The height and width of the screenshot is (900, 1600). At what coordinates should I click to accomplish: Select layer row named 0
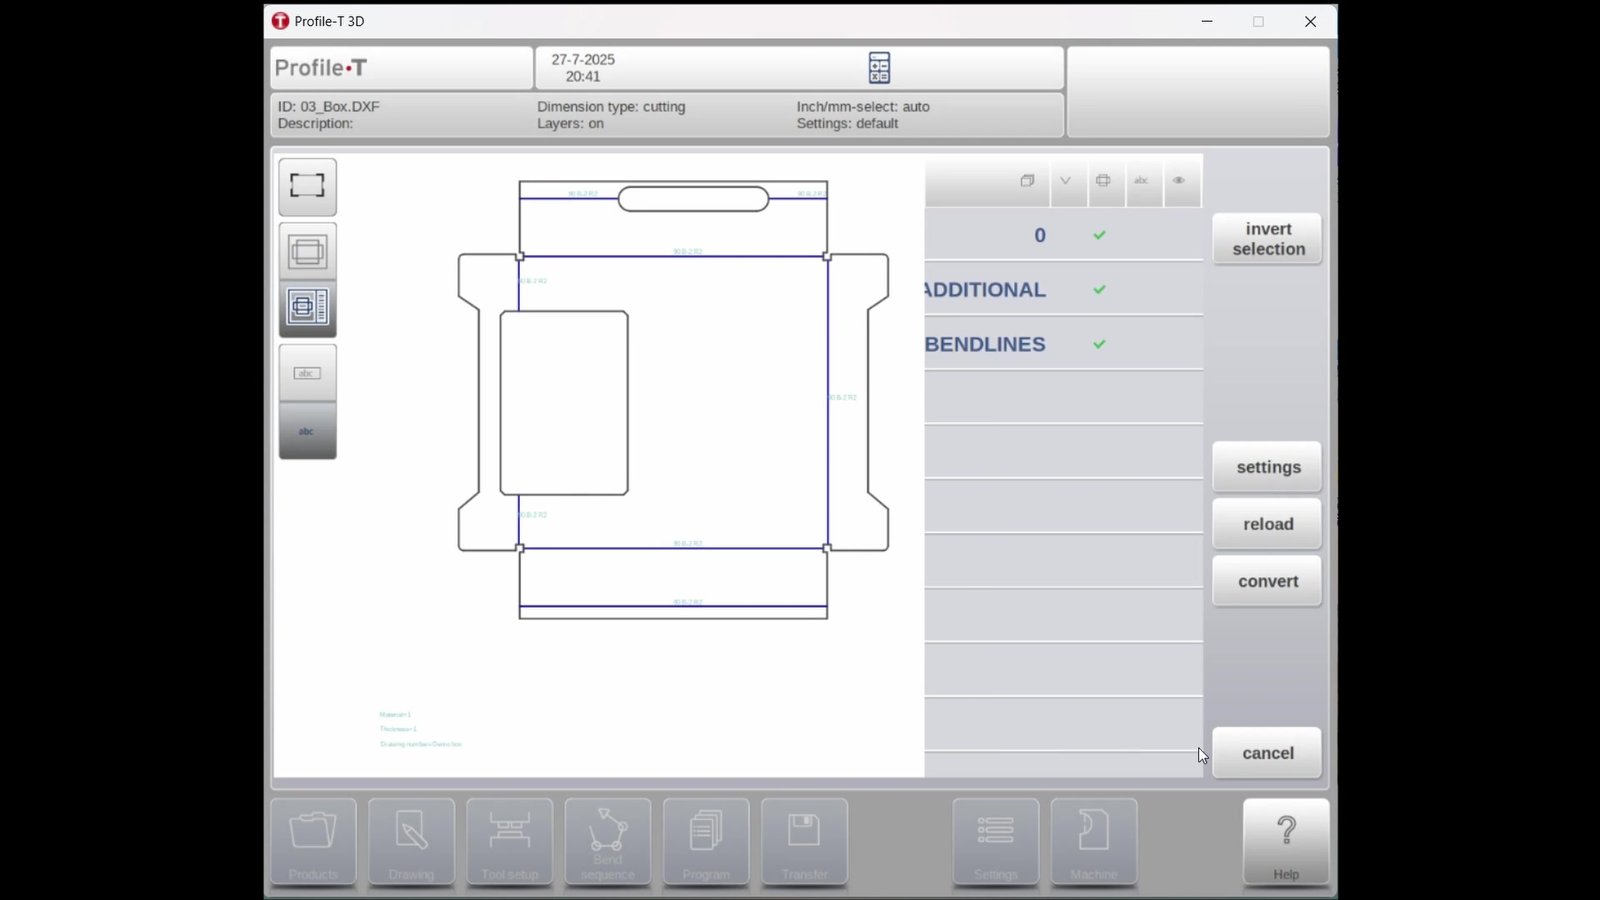(1063, 235)
